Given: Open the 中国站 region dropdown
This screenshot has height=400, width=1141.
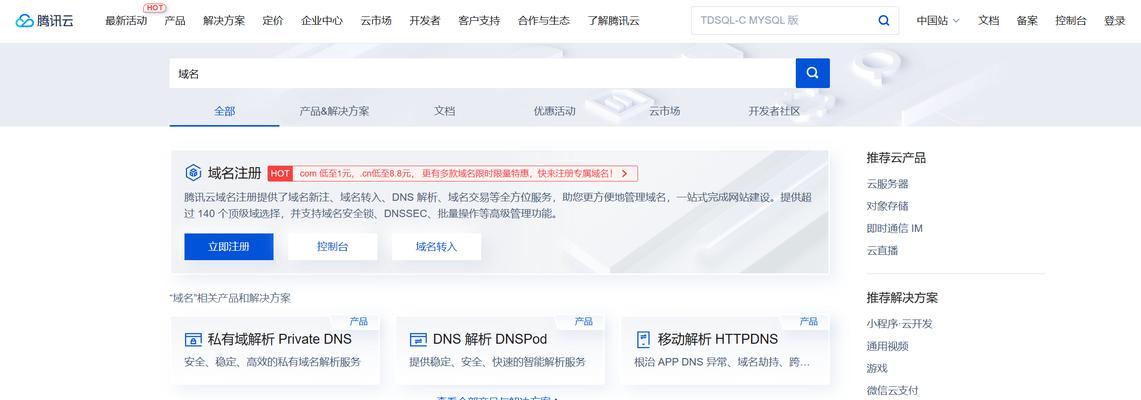Looking at the screenshot, I should [938, 20].
